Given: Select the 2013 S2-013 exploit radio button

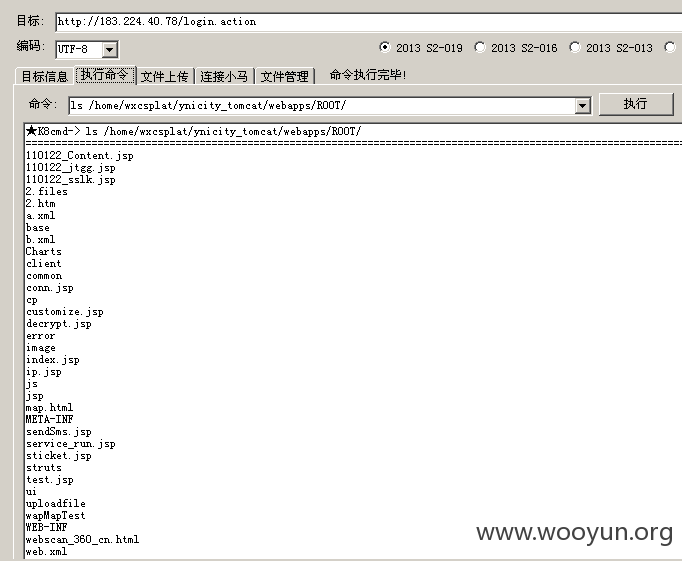Looking at the screenshot, I should 575,47.
